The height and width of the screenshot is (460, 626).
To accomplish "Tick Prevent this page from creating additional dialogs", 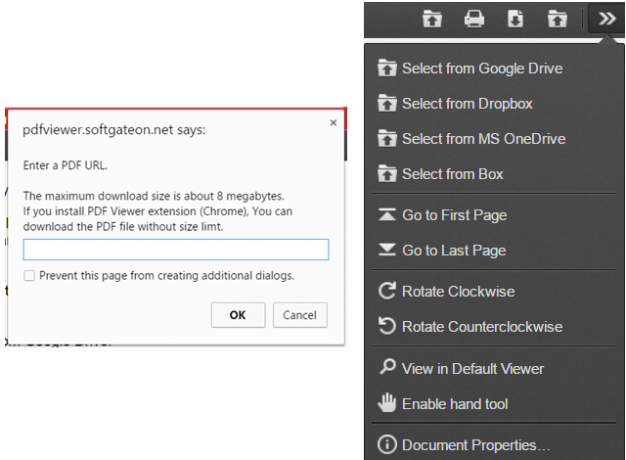I will coord(29,276).
